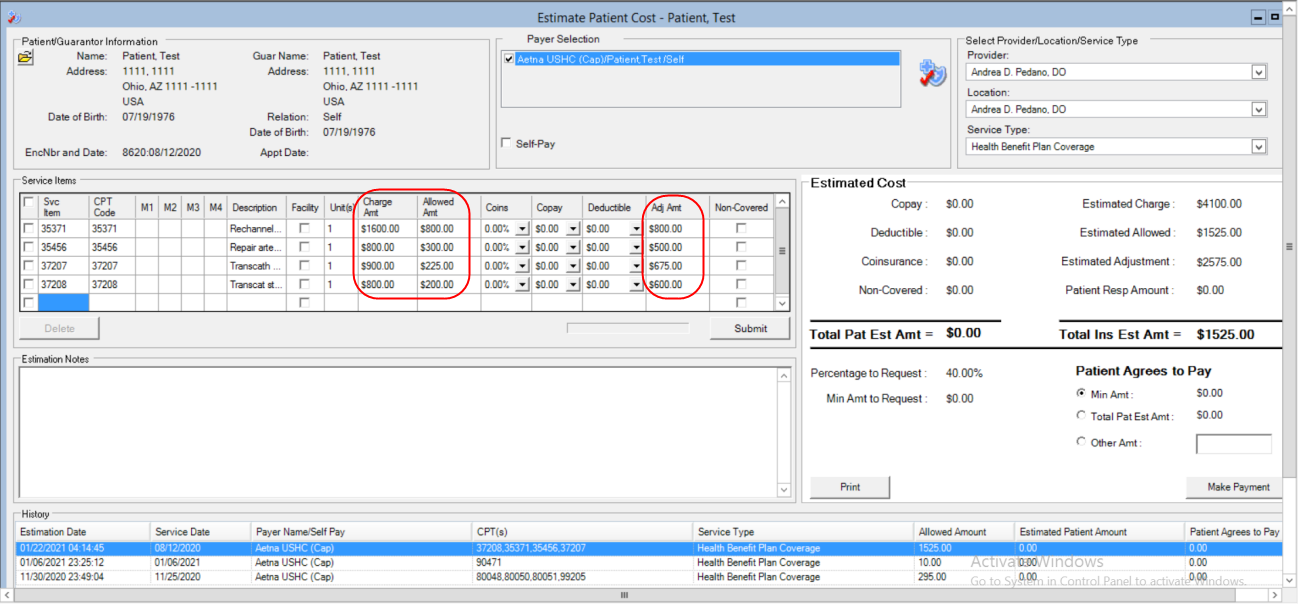The width and height of the screenshot is (1298, 604).
Task: Minimize the Estimate Patient Cost window
Action: tap(1258, 17)
